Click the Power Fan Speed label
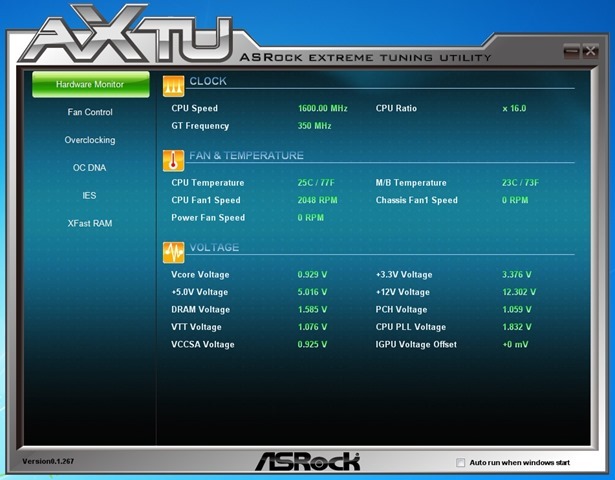 click(x=208, y=218)
